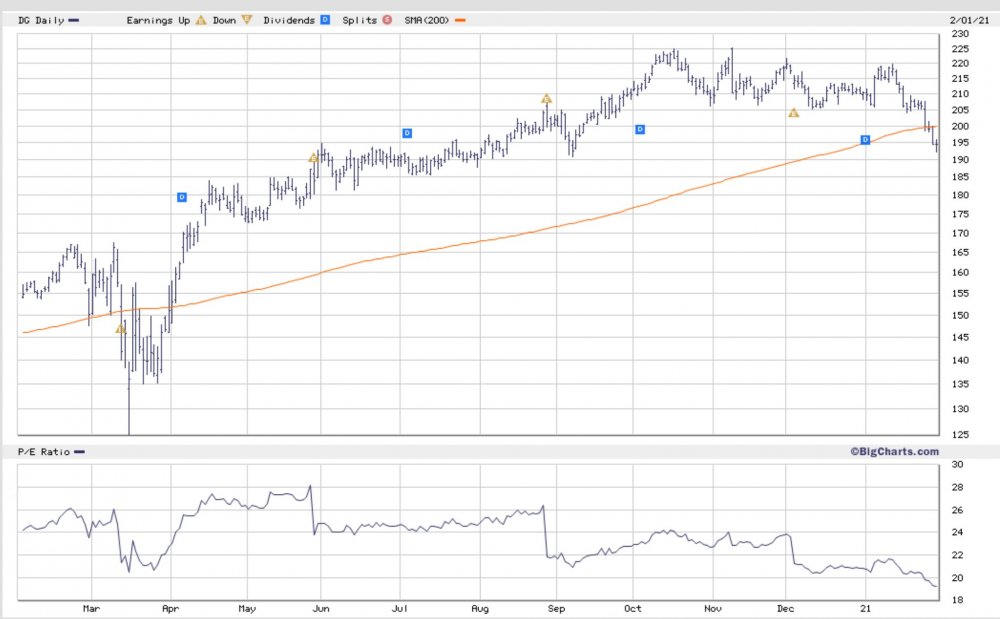
Task: Click the P/E Ratio panel label
Action: point(44,452)
